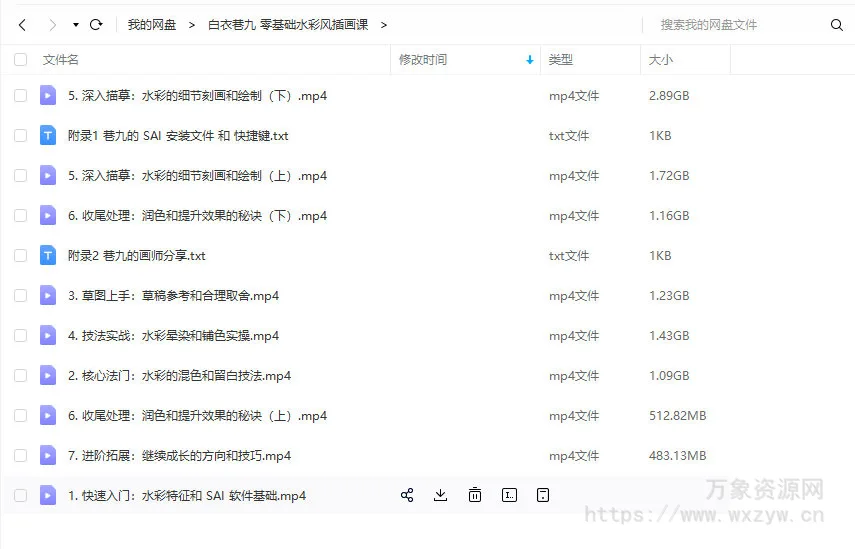
Task: Select checkbox for 3. 草图上手 video
Action: pyautogui.click(x=20, y=296)
